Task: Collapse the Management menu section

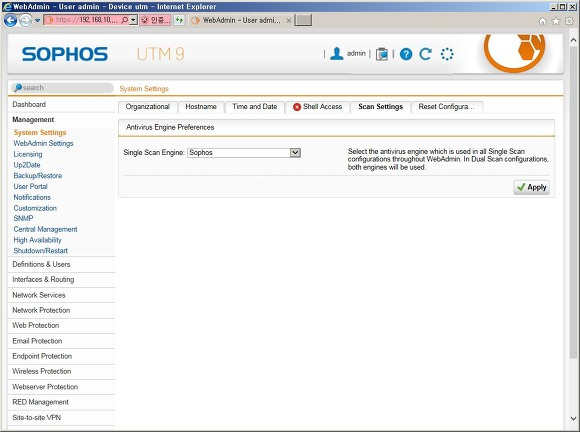Action: click(x=33, y=119)
